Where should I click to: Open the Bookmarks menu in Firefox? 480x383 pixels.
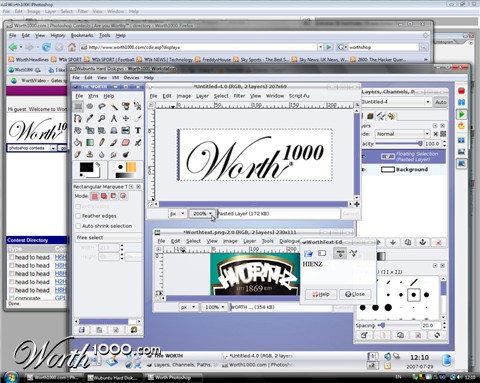pos(82,35)
